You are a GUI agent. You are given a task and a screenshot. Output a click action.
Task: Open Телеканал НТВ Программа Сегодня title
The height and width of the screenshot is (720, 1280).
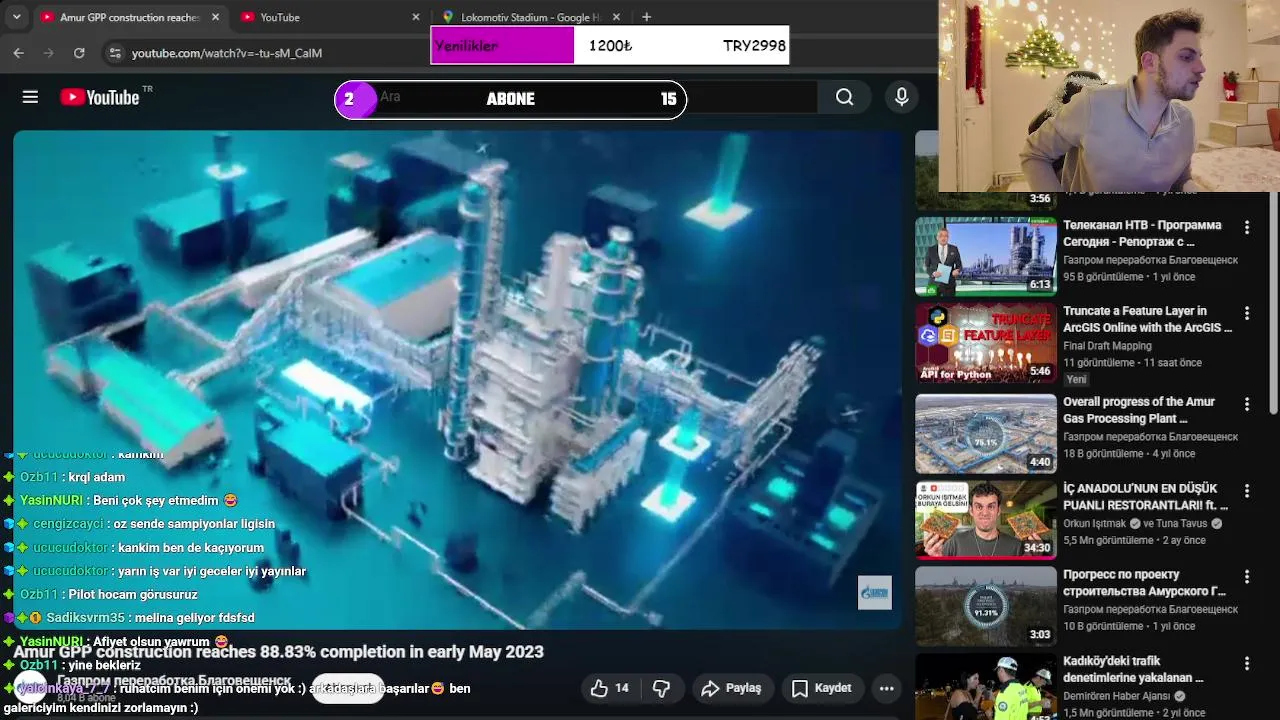coord(1142,234)
